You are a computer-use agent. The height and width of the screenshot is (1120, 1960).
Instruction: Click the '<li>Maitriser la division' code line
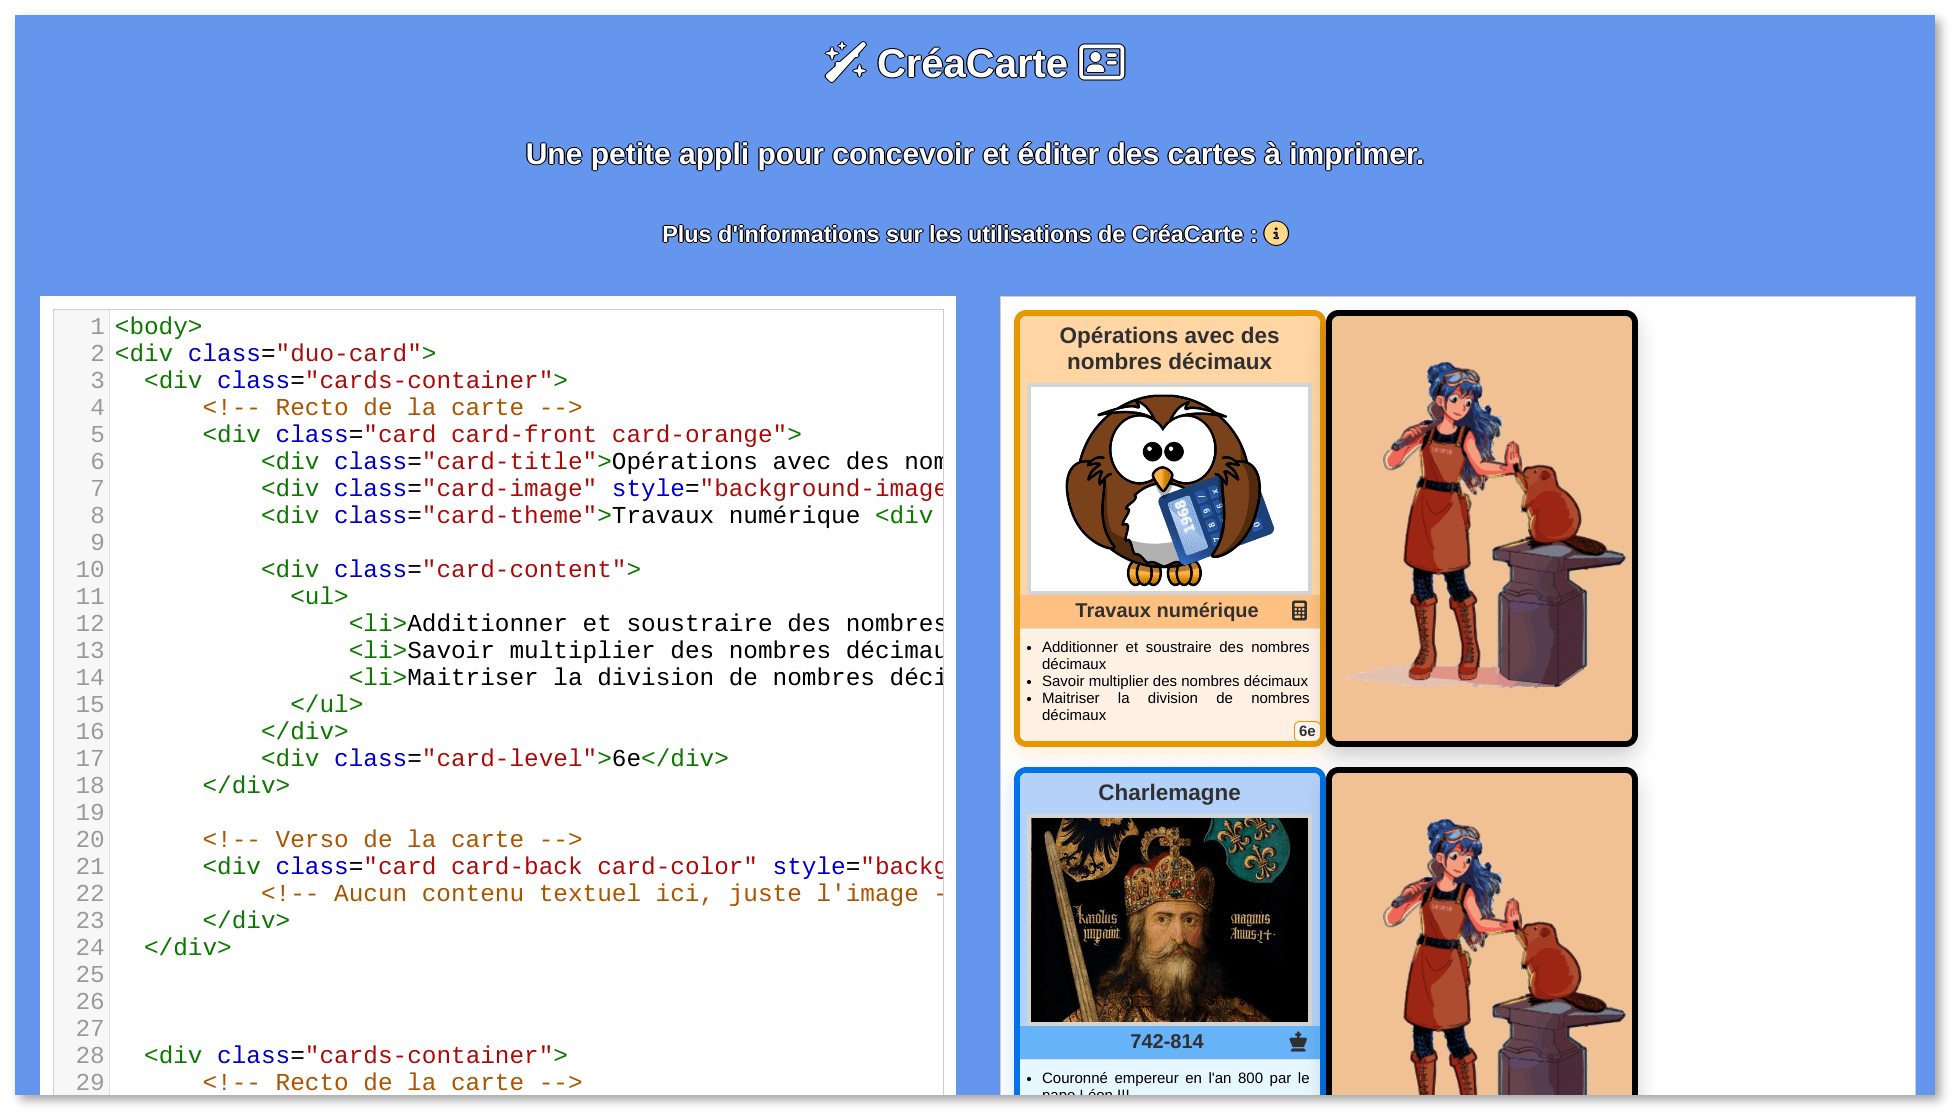pos(646,678)
